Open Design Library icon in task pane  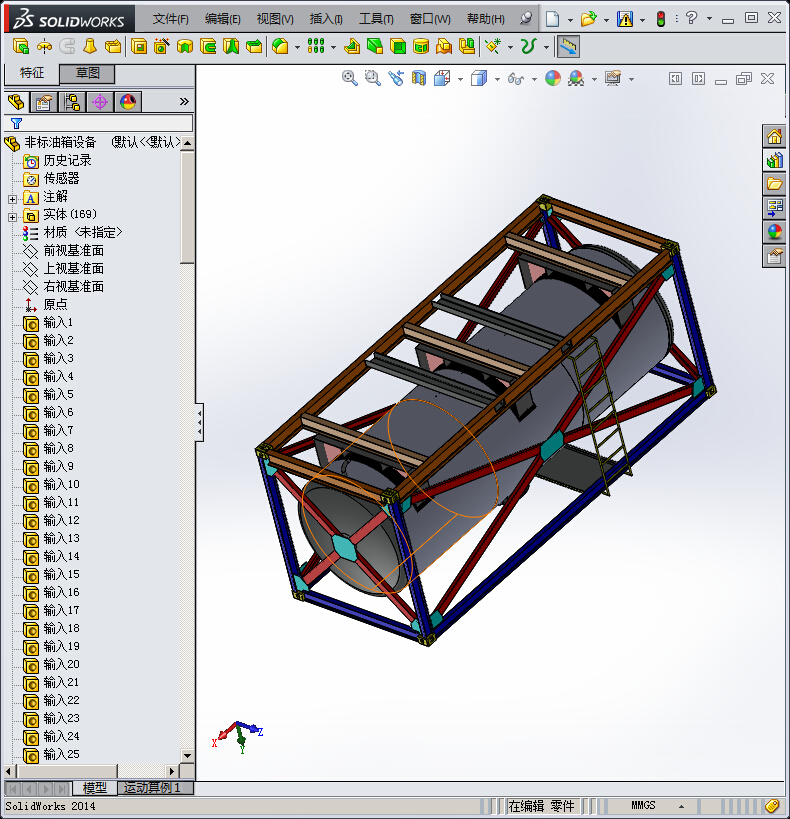click(774, 160)
